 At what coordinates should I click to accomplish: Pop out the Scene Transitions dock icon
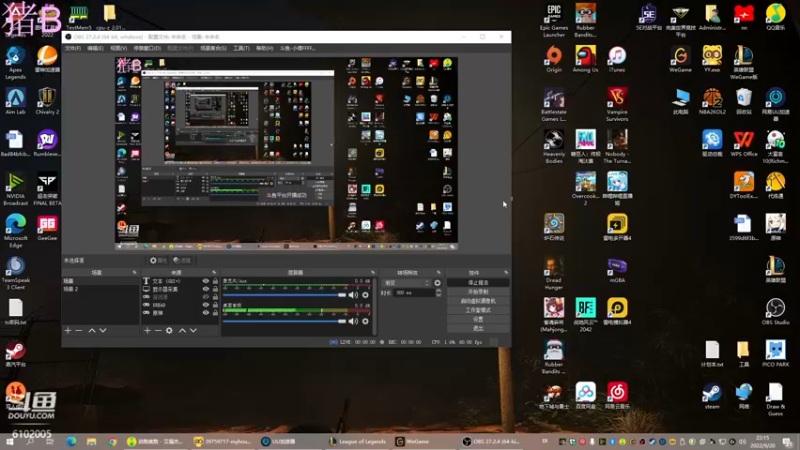click(438, 272)
